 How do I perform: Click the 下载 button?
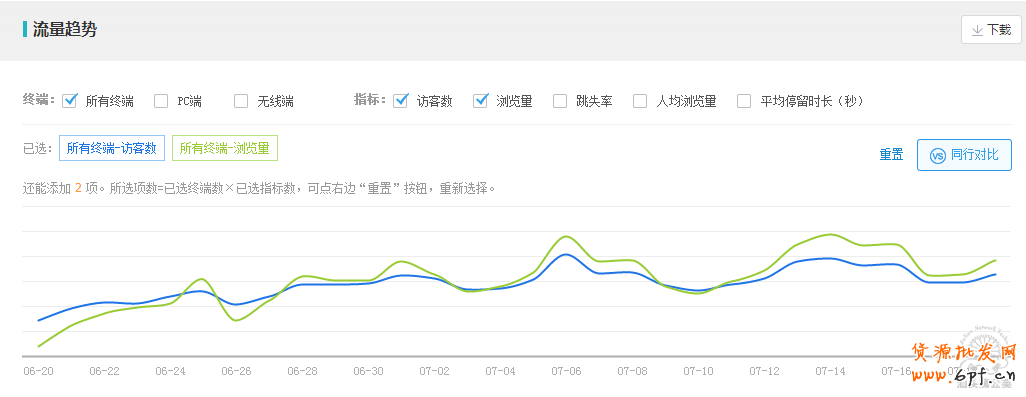(991, 30)
